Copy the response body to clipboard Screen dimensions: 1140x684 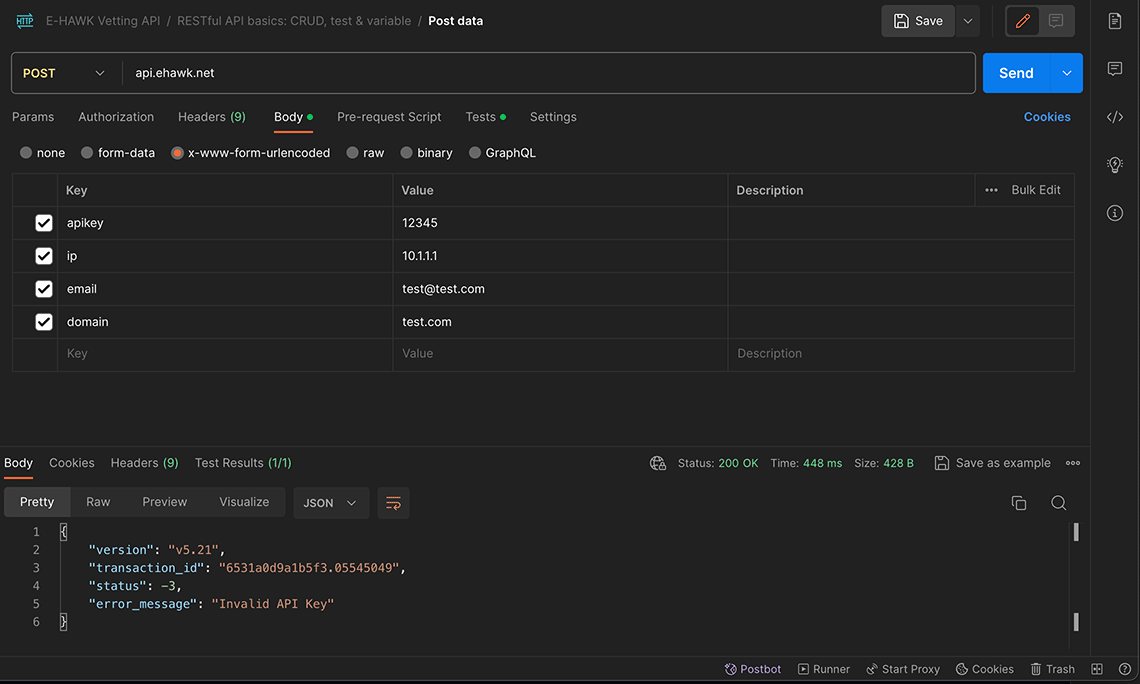pos(1019,502)
